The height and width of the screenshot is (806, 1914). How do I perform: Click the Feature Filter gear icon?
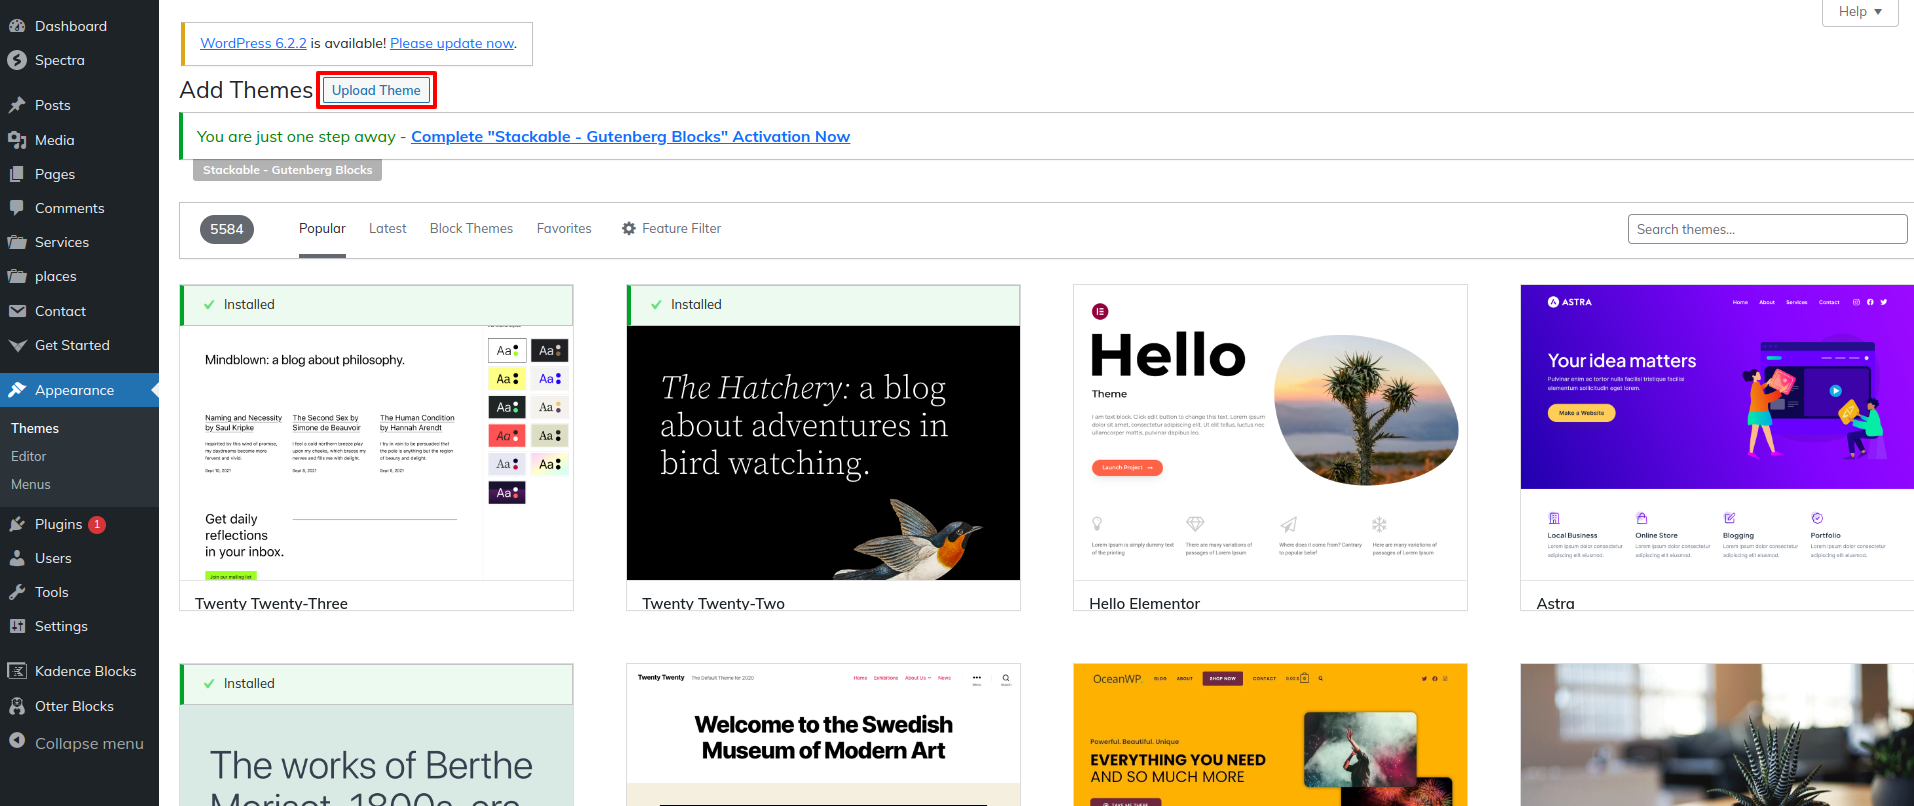(x=629, y=229)
